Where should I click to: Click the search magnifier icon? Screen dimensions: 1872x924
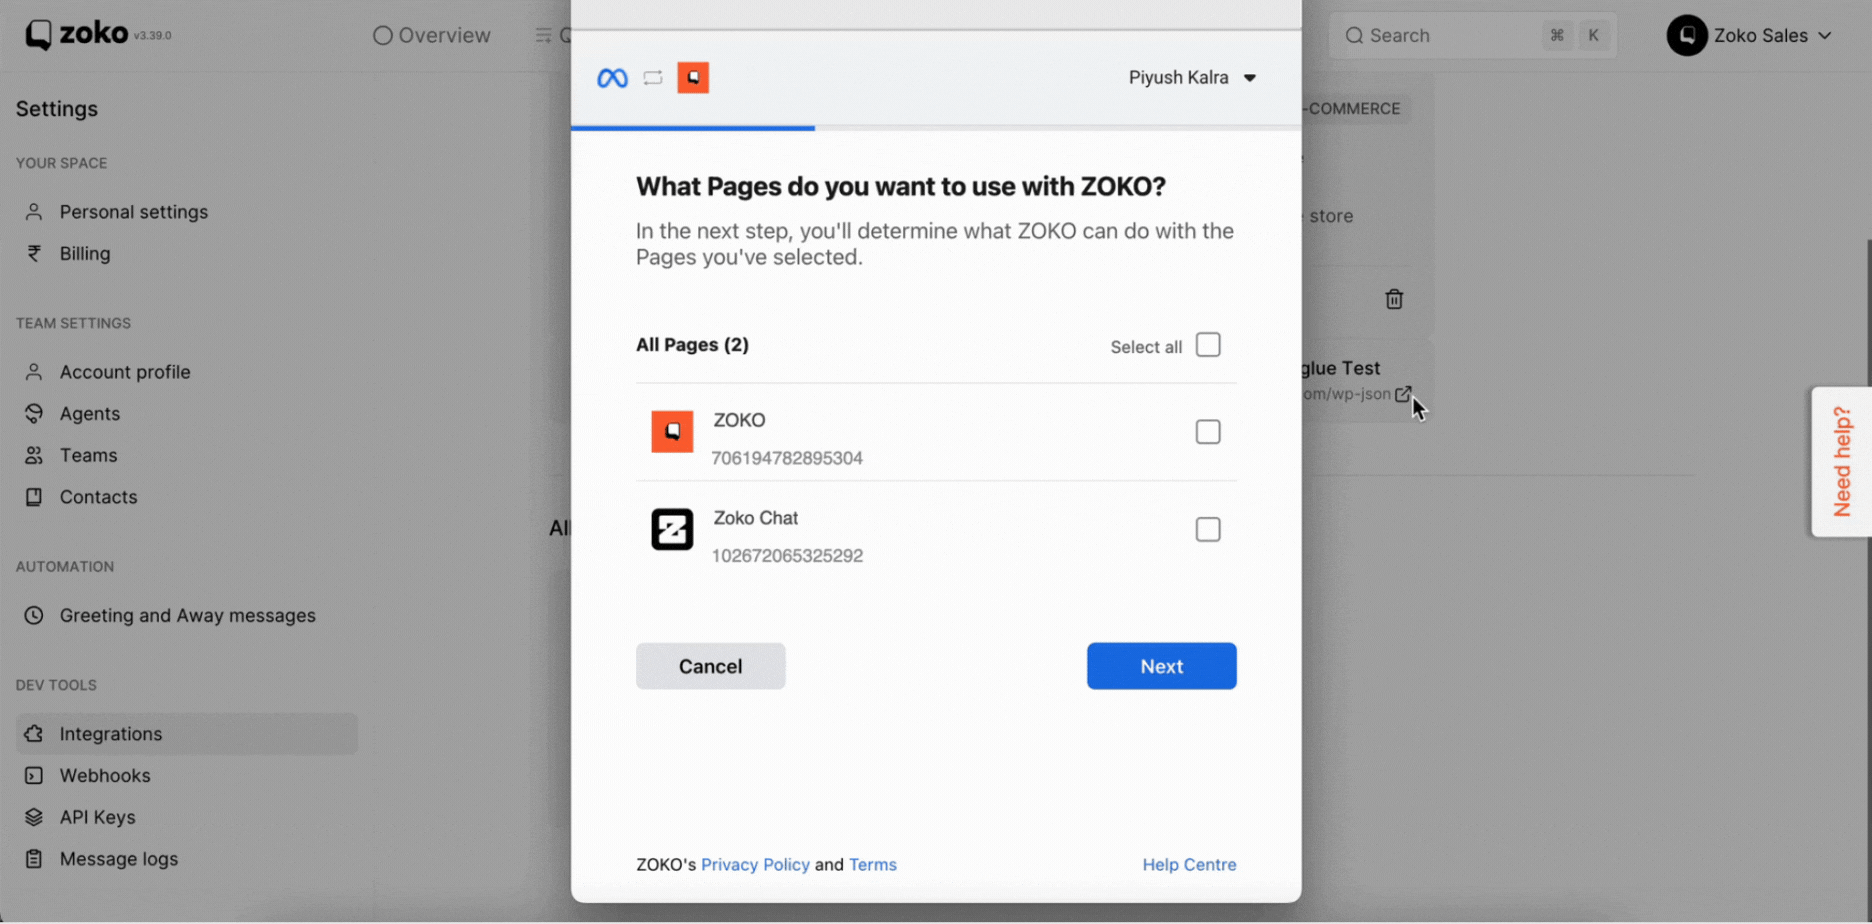coord(1354,36)
